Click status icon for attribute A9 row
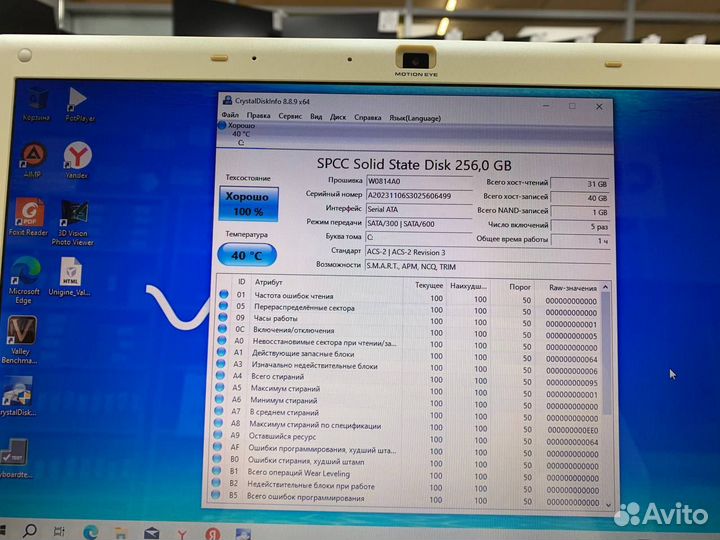 point(218,434)
